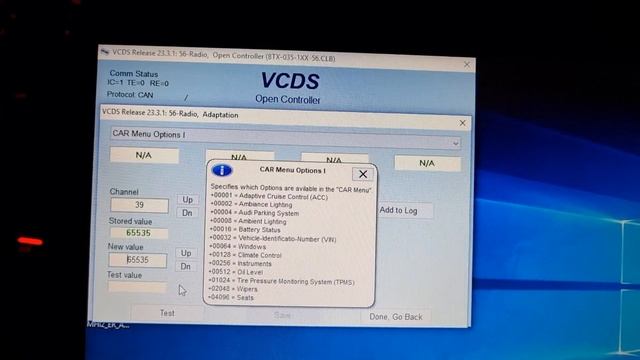Click New value Up button
This screenshot has width=640, height=360.
pyautogui.click(x=186, y=253)
